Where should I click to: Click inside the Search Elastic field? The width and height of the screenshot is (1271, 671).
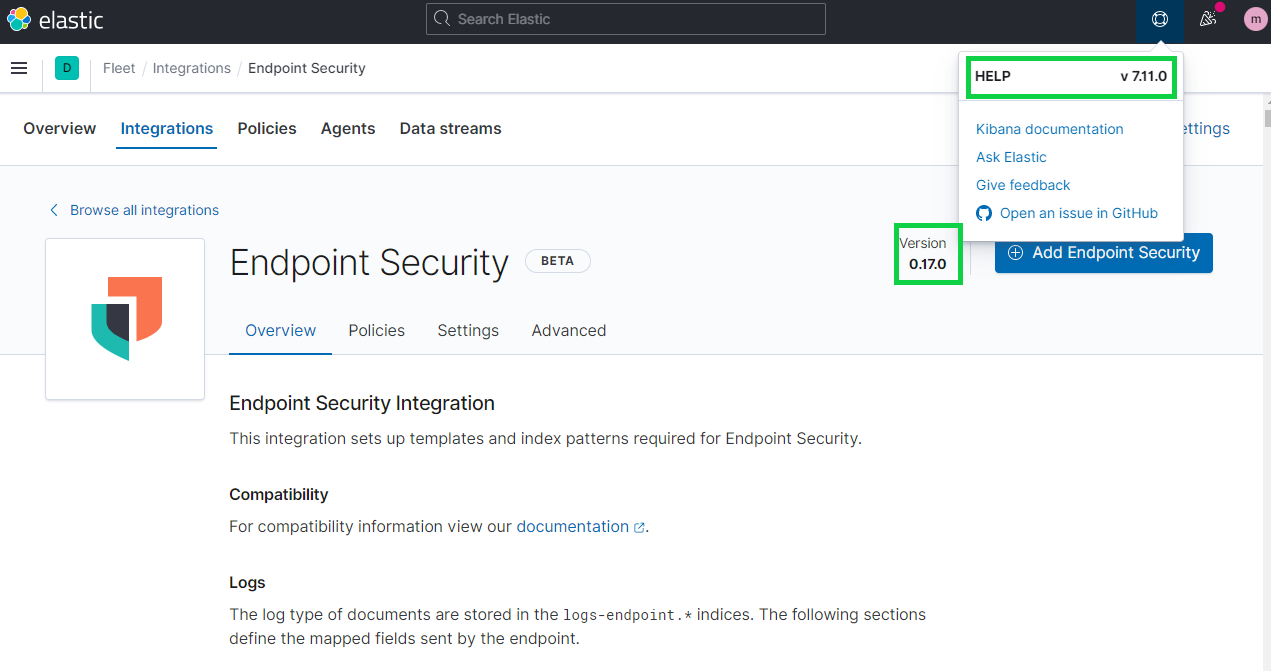[625, 18]
